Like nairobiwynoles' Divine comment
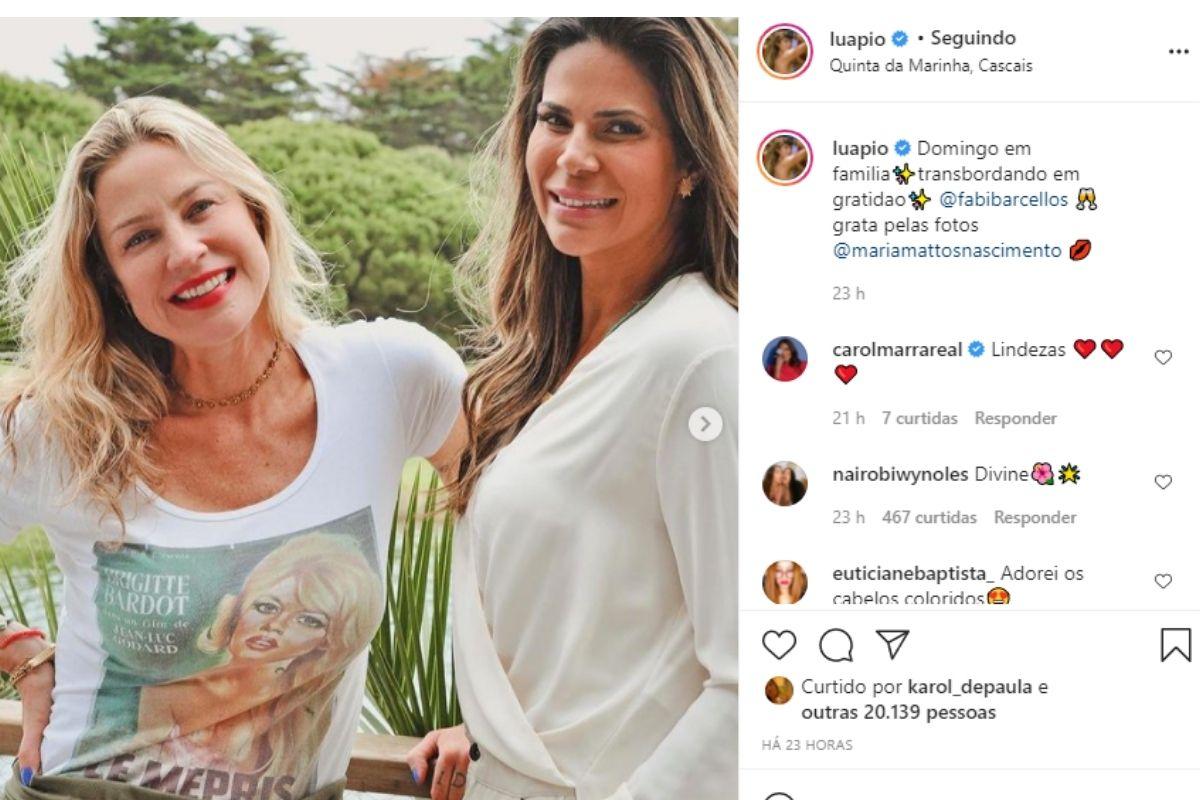 pyautogui.click(x=1163, y=482)
